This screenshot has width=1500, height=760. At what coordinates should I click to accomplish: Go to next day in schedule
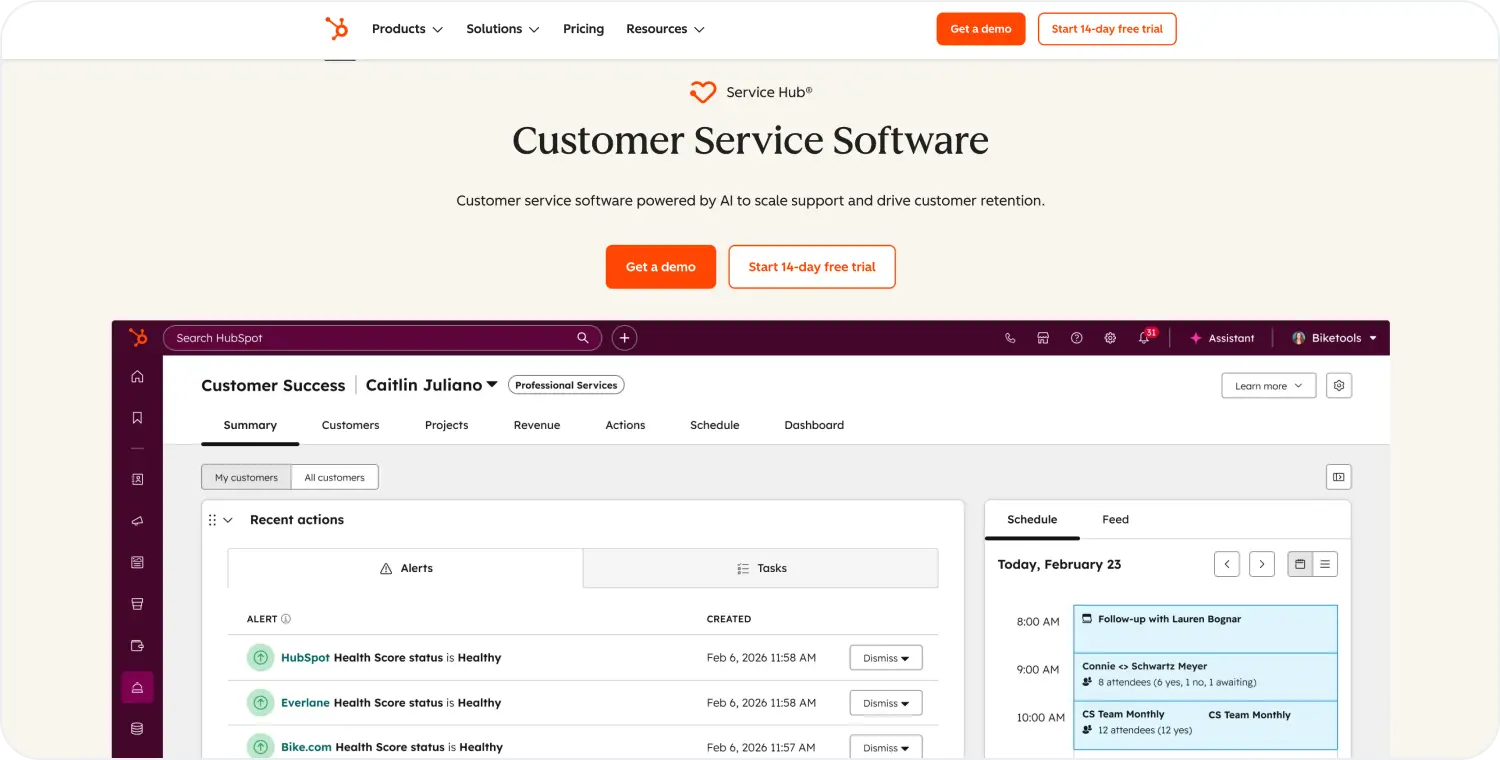1262,564
